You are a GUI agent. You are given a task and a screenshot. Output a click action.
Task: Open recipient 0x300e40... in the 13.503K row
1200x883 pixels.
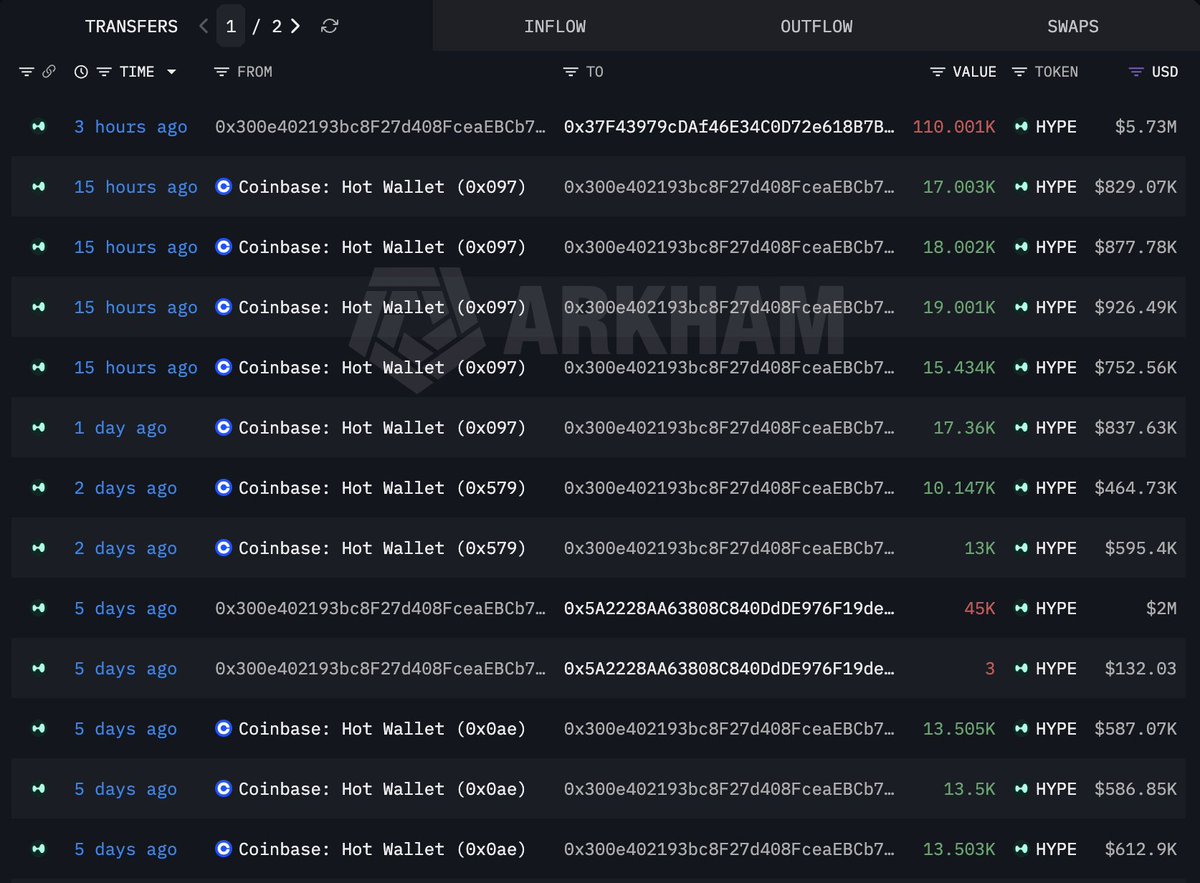click(x=729, y=849)
